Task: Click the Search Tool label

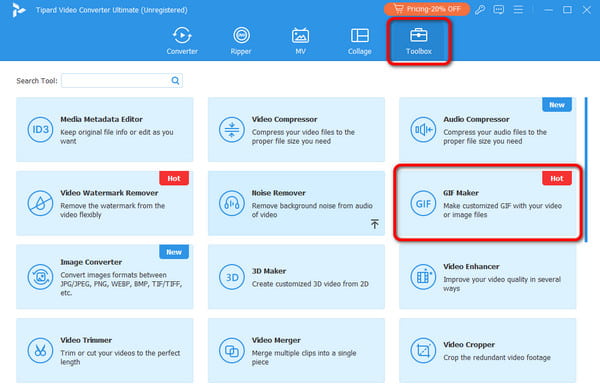Action: pos(37,81)
